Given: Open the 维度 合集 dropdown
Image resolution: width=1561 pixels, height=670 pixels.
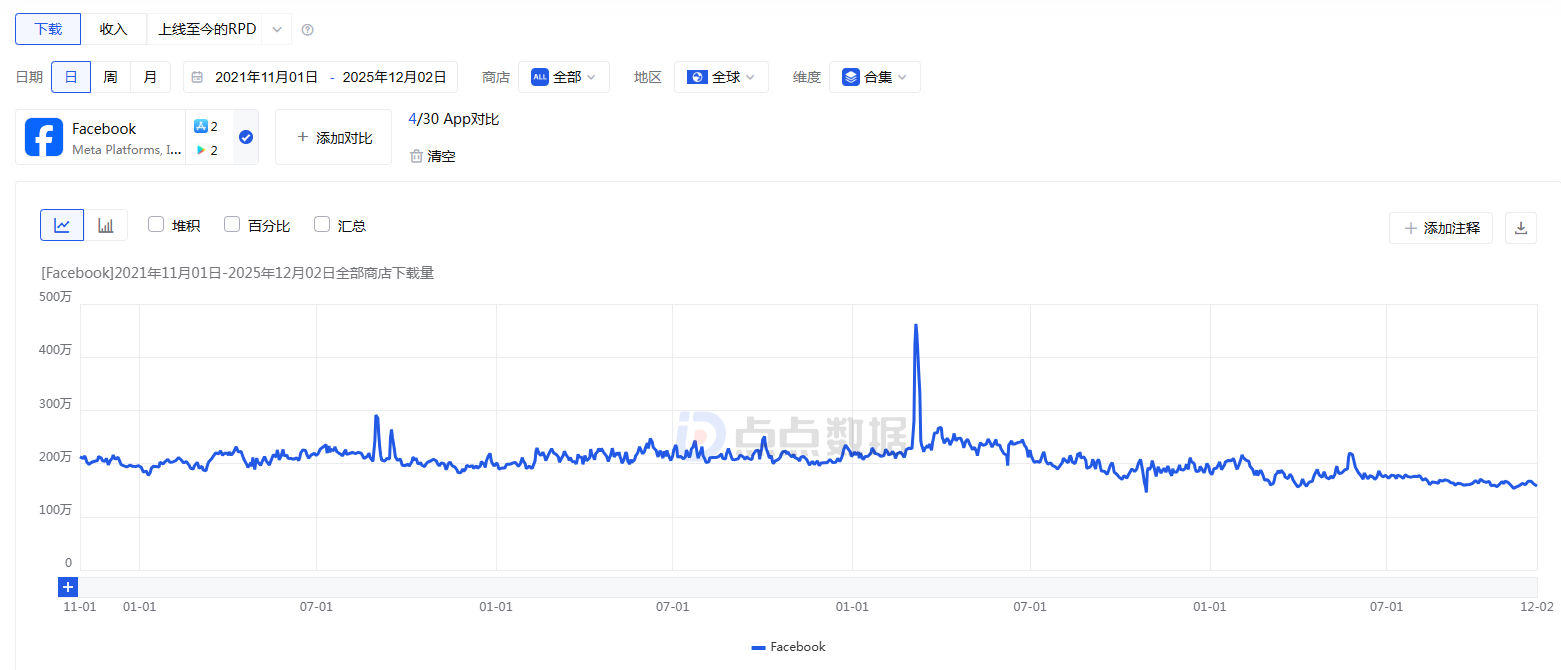Looking at the screenshot, I should [x=874, y=77].
